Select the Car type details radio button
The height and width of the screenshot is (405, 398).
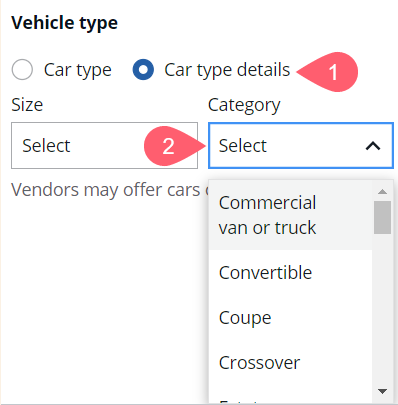tap(143, 70)
